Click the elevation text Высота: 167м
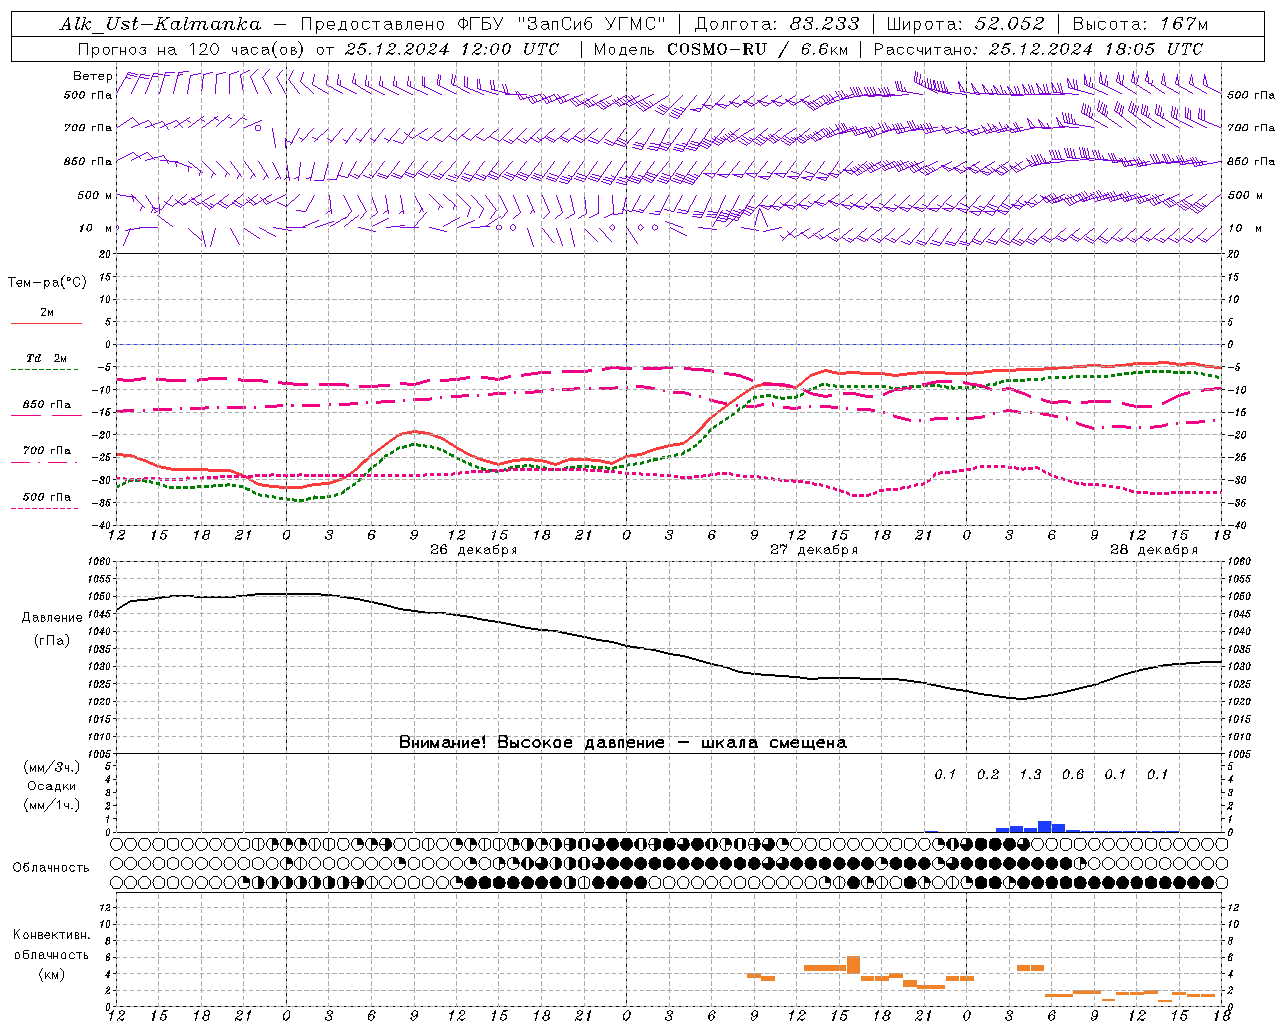 pos(1140,24)
